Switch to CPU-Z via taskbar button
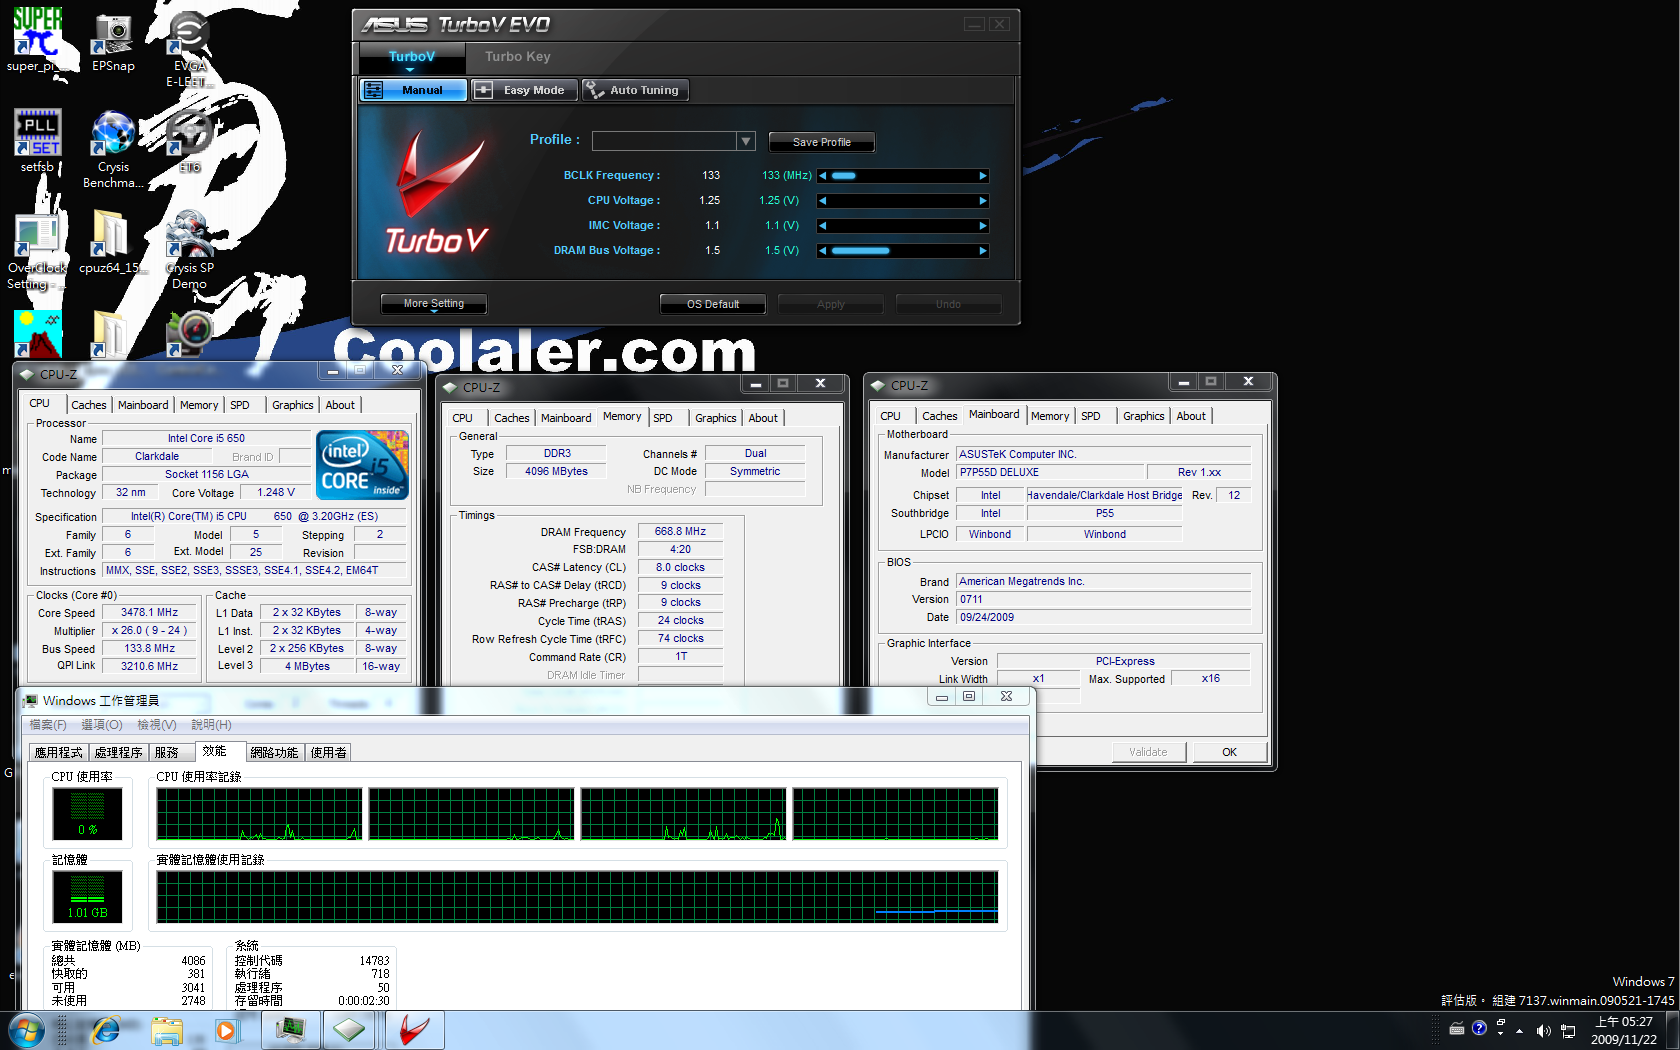 click(350, 1030)
